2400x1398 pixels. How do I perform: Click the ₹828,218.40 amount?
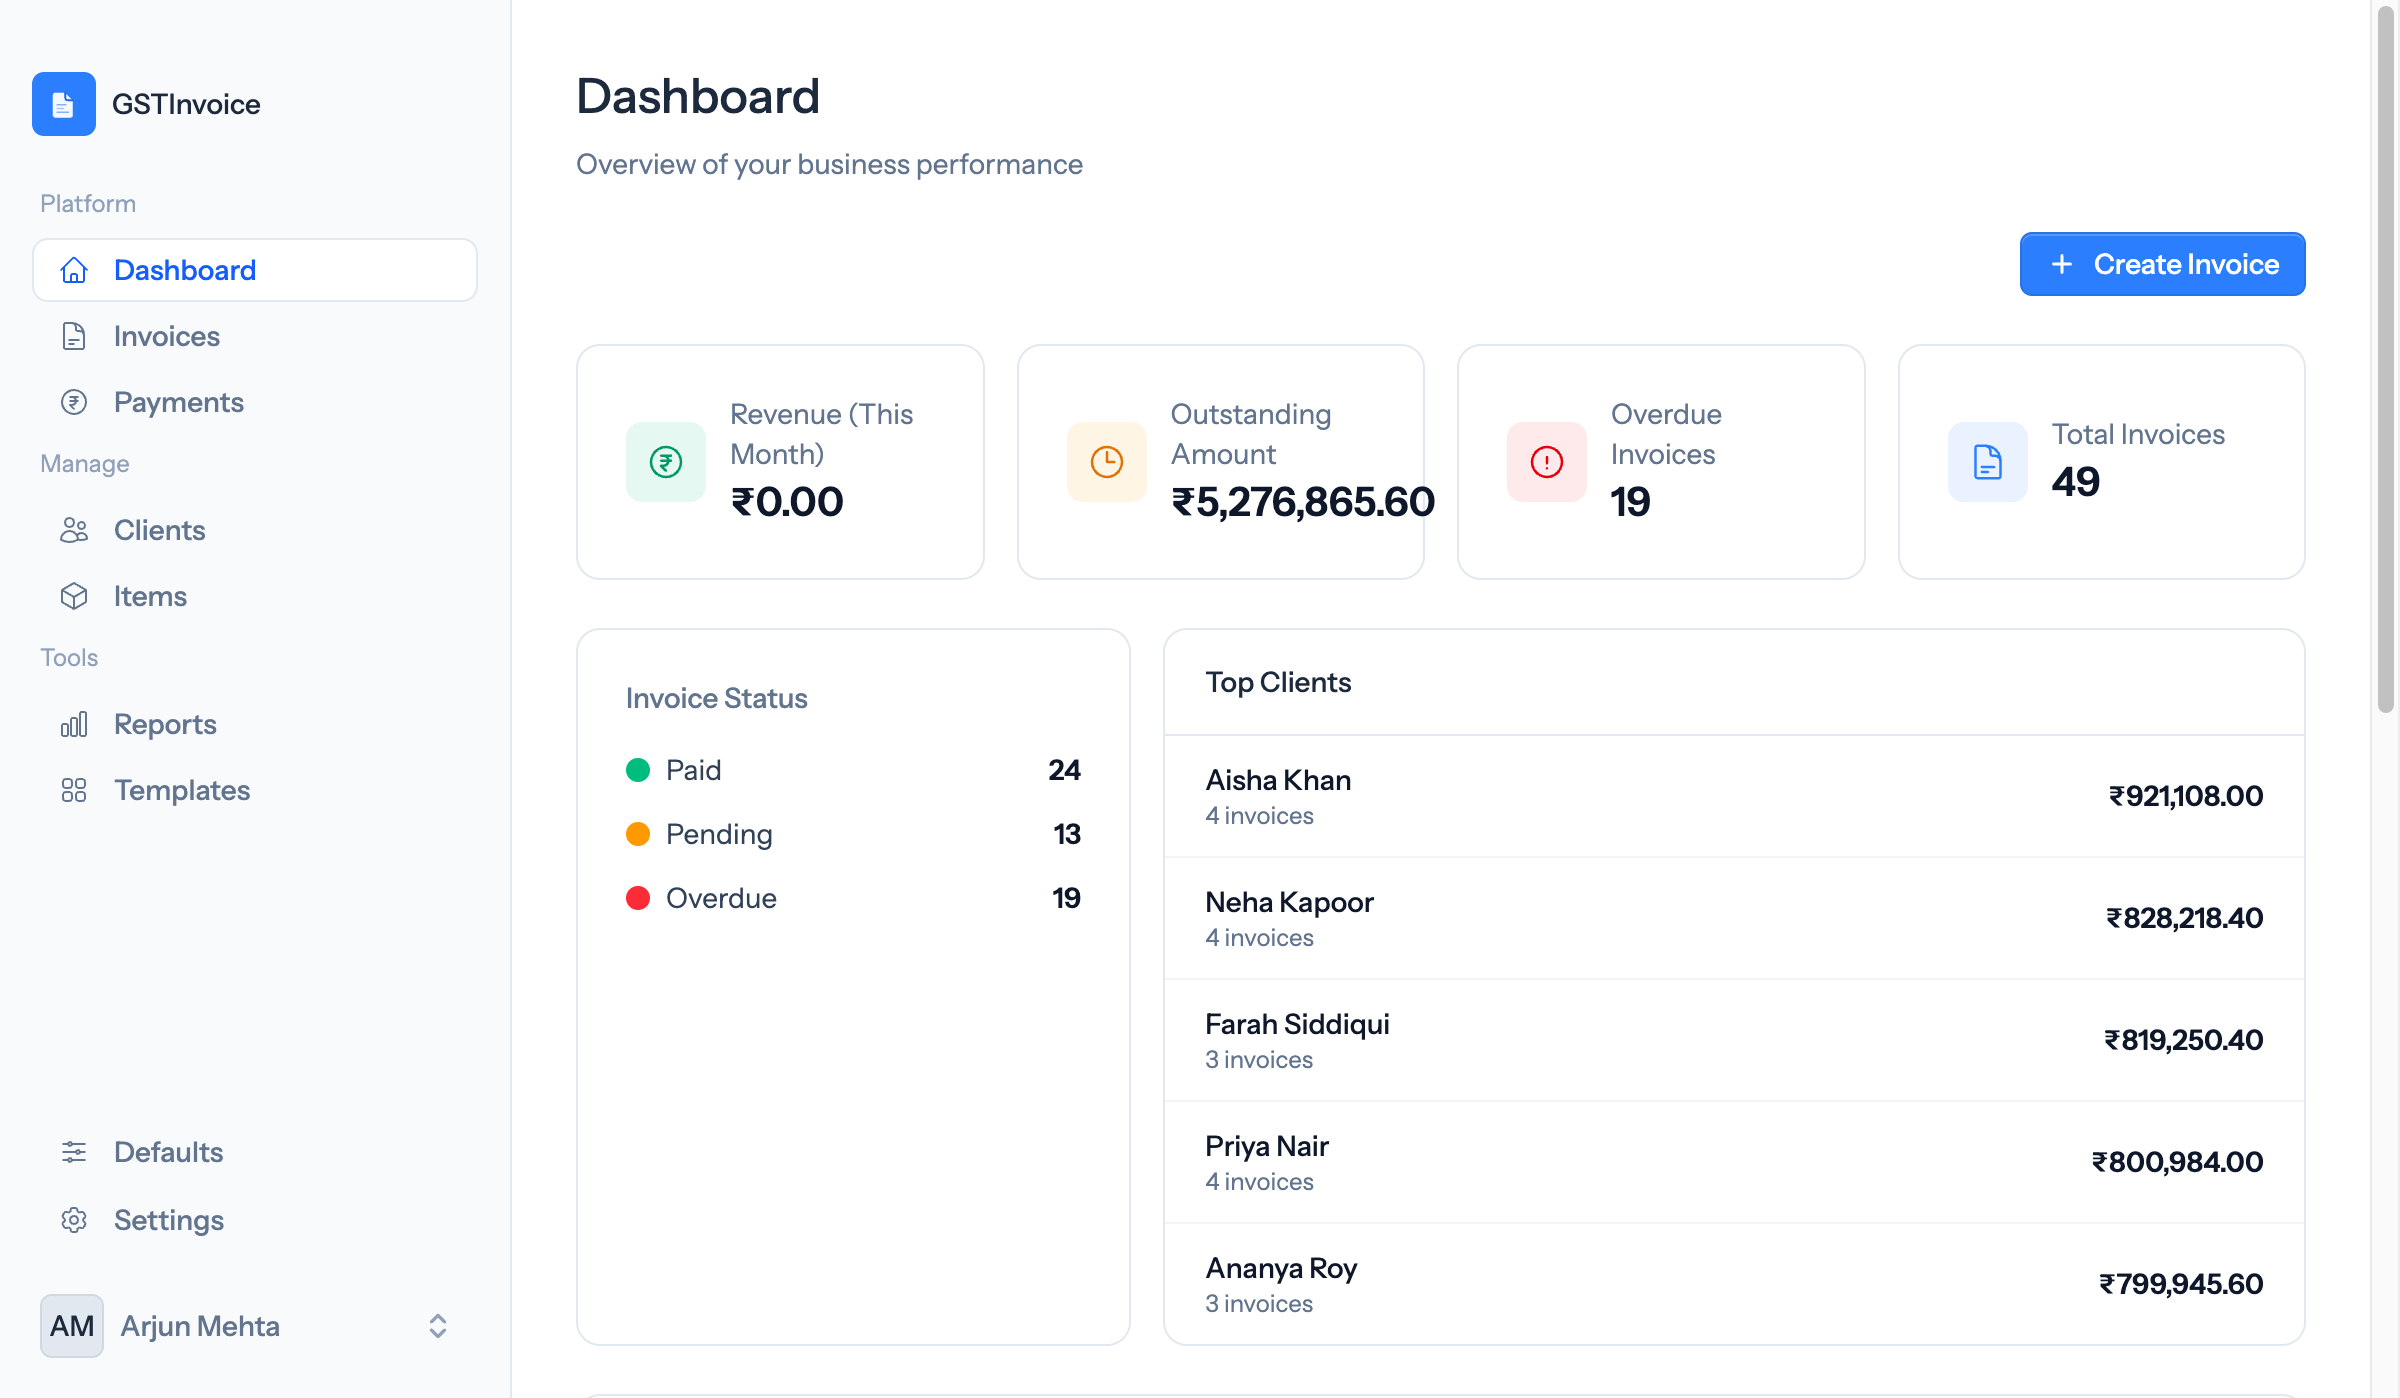click(x=2184, y=918)
